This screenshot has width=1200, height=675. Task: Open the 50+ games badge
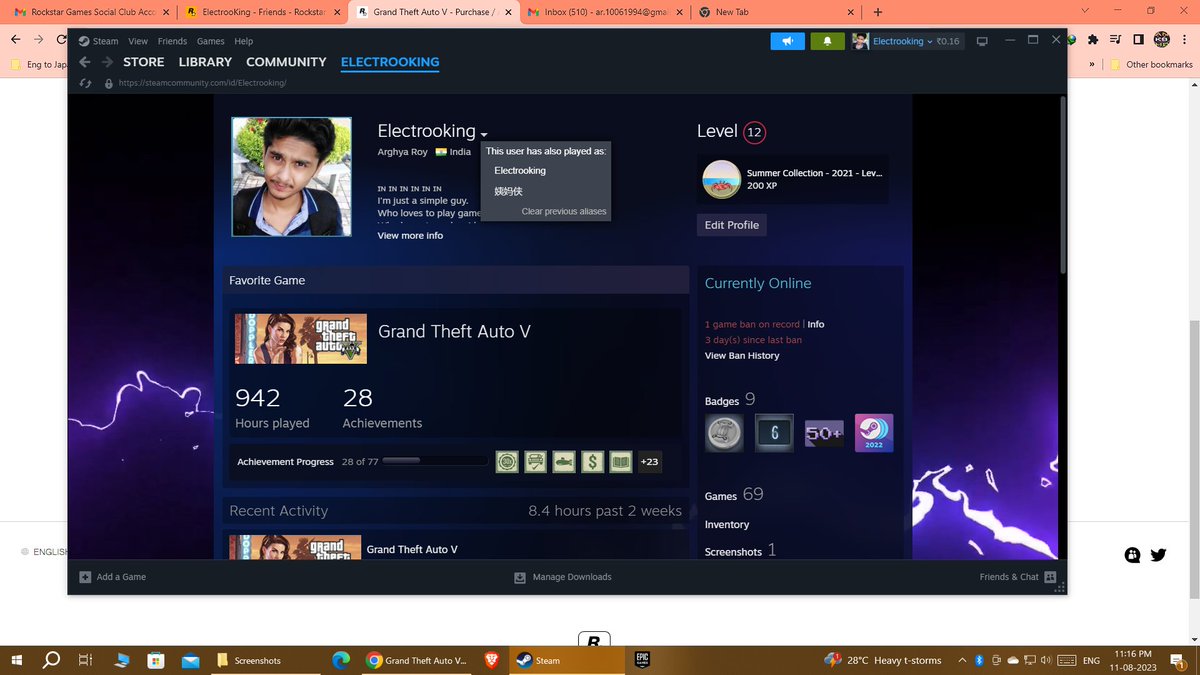click(824, 433)
